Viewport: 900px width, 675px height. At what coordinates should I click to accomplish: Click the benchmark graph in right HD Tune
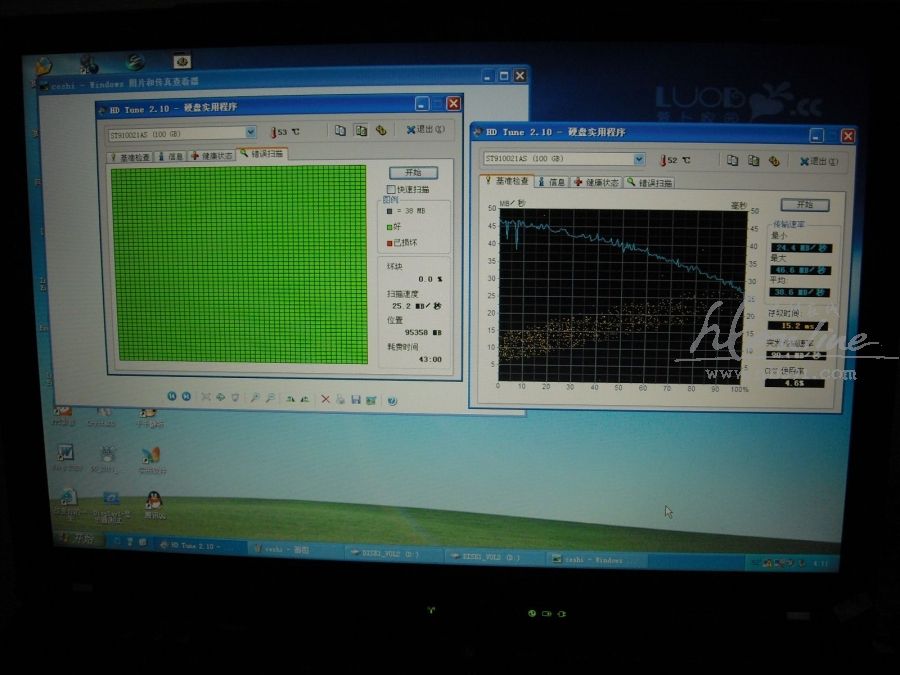[x=623, y=296]
